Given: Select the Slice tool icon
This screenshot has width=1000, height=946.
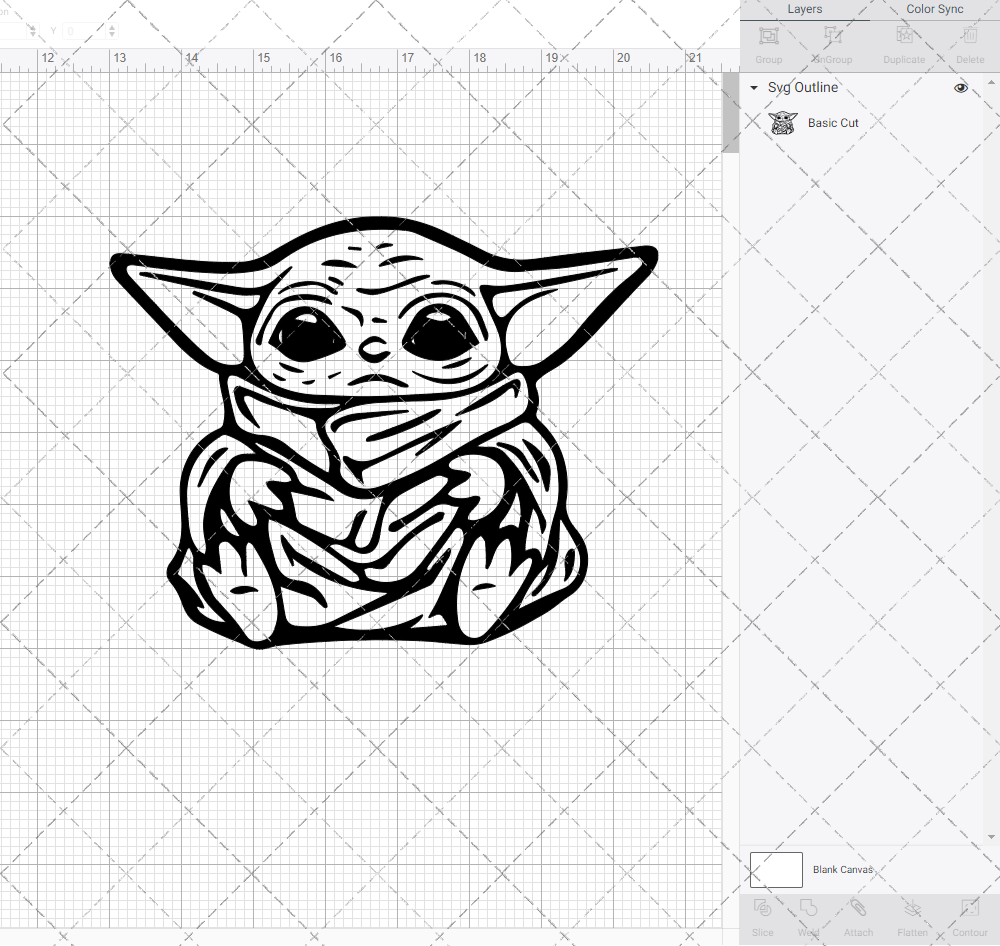Looking at the screenshot, I should [x=762, y=907].
